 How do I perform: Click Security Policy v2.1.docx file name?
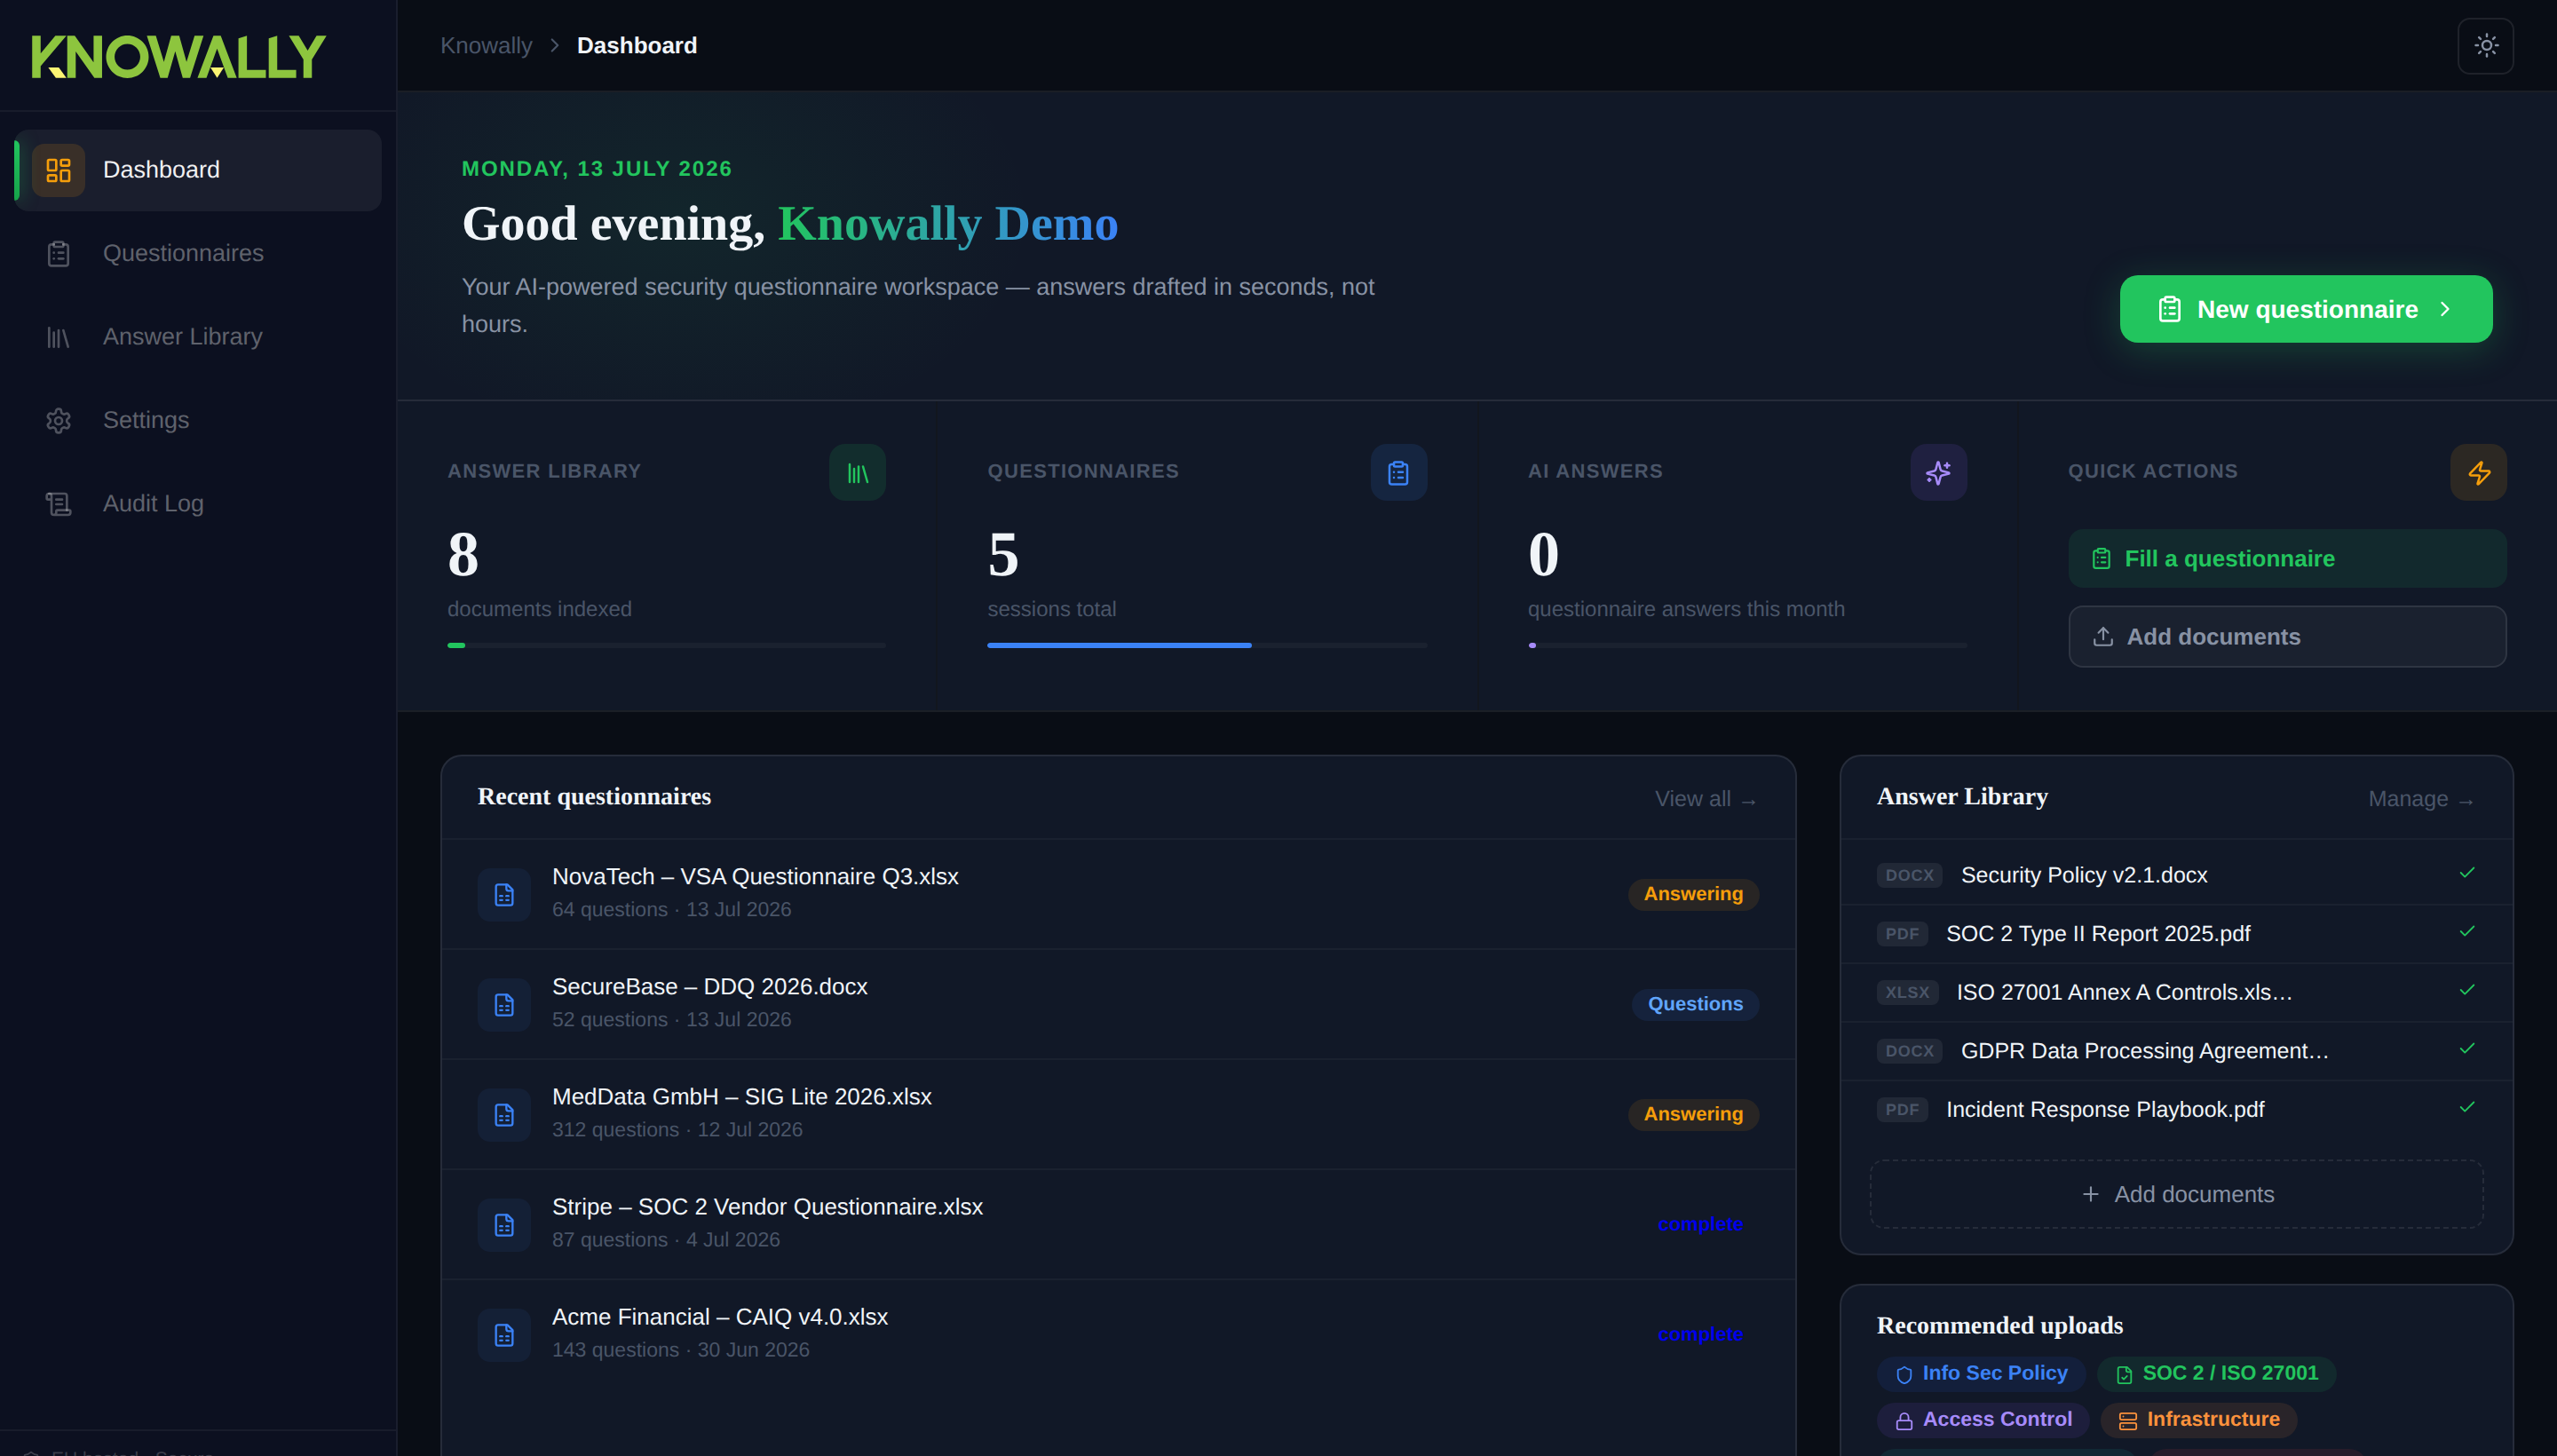click(x=2084, y=876)
